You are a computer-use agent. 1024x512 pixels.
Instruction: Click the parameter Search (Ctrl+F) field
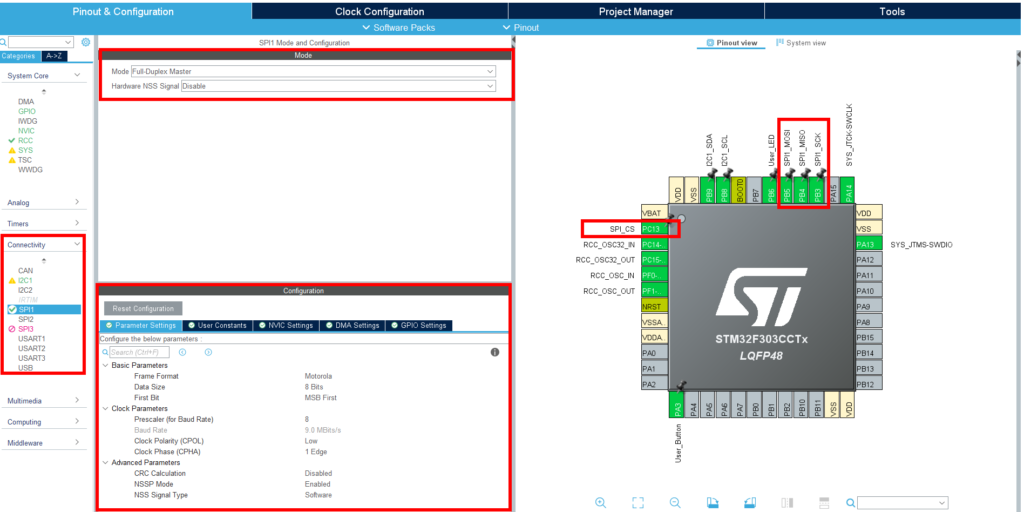point(138,352)
